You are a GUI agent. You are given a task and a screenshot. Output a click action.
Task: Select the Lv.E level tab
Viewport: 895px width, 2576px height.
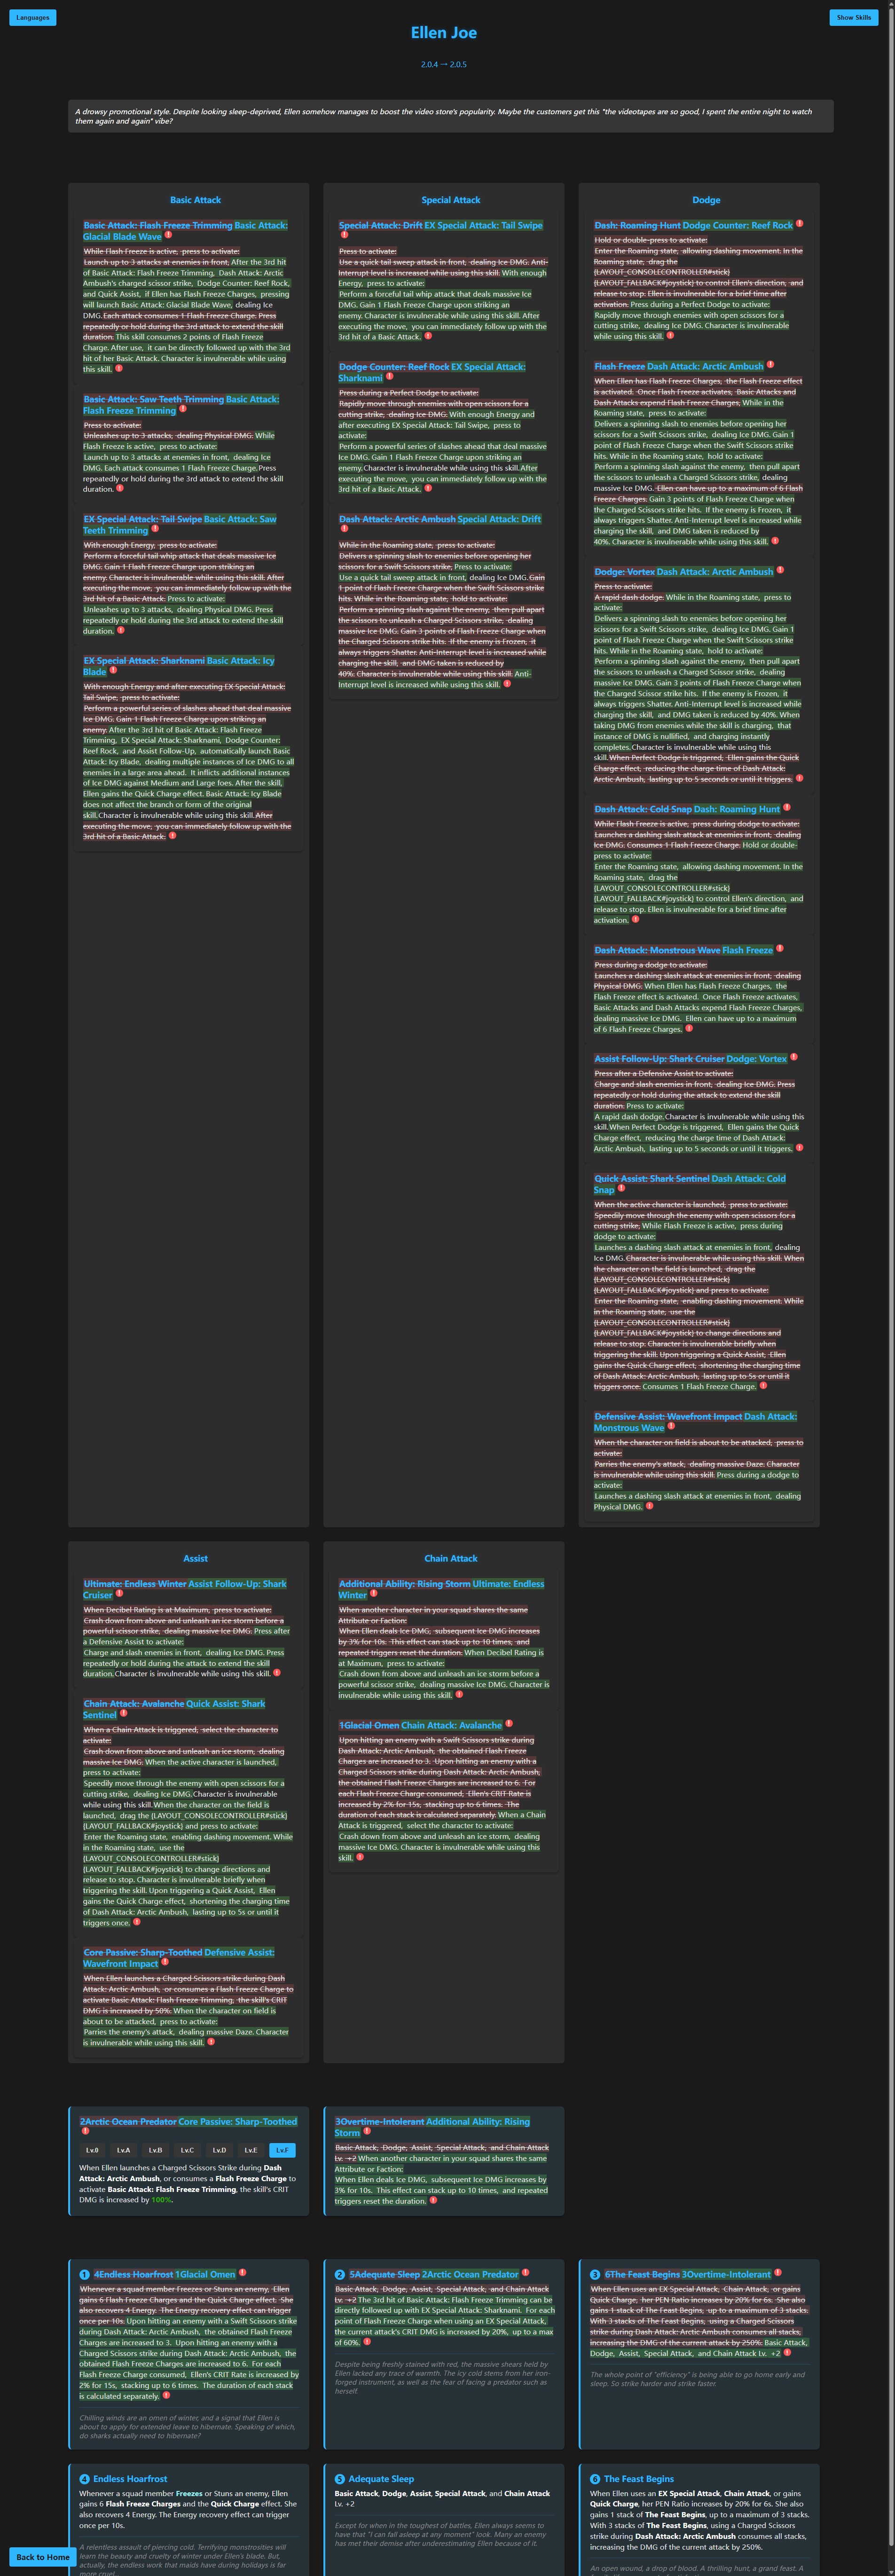click(x=251, y=2150)
